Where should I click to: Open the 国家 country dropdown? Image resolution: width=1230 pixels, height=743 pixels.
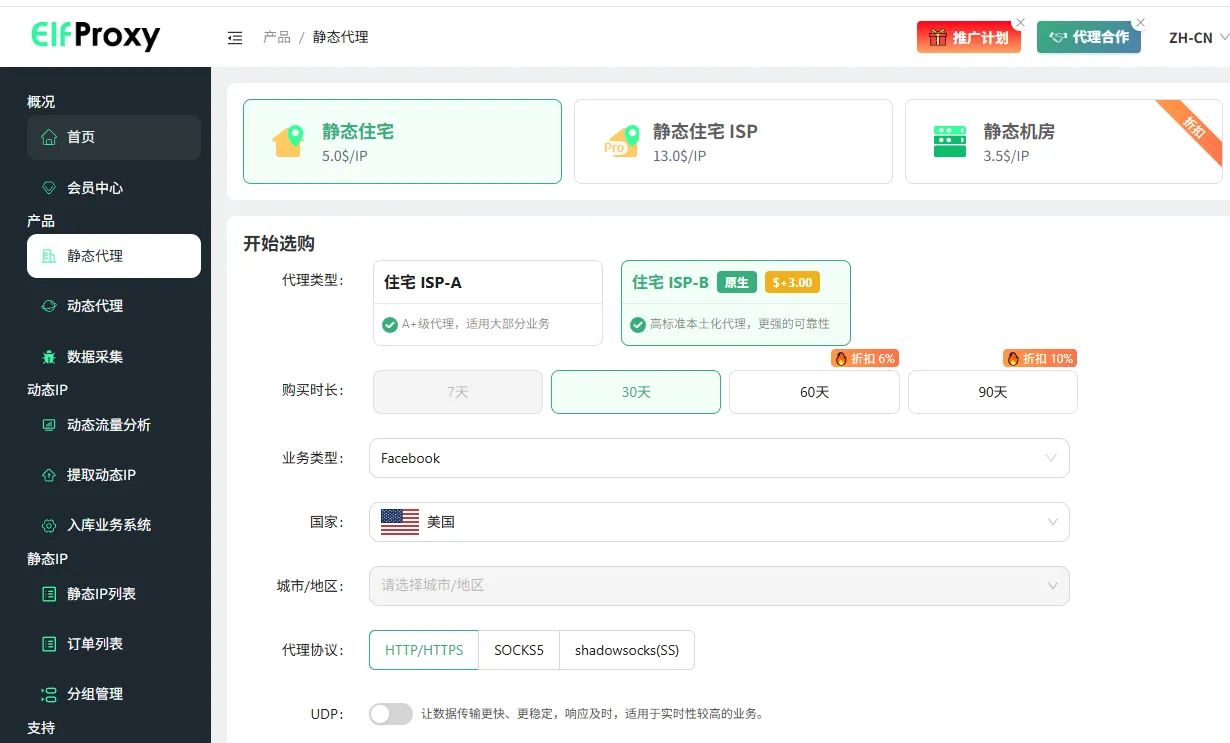[x=718, y=521]
